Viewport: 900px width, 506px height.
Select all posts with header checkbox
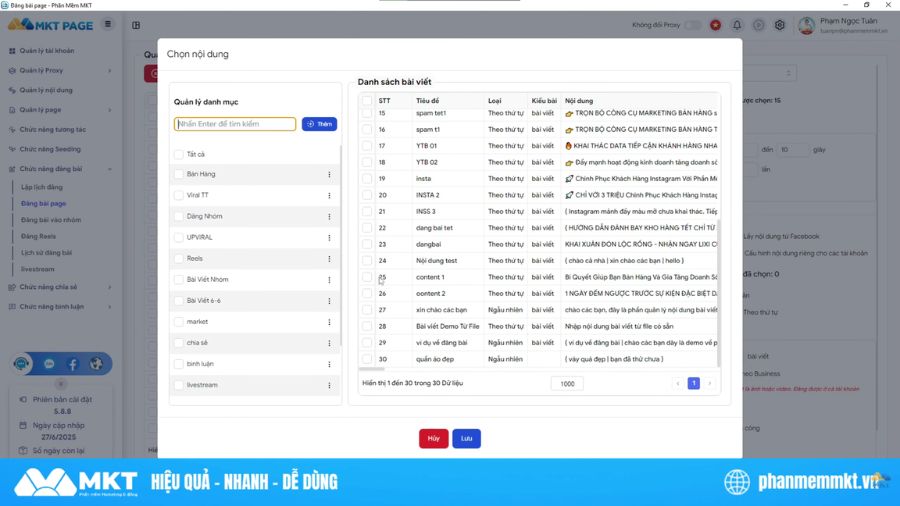coord(367,100)
